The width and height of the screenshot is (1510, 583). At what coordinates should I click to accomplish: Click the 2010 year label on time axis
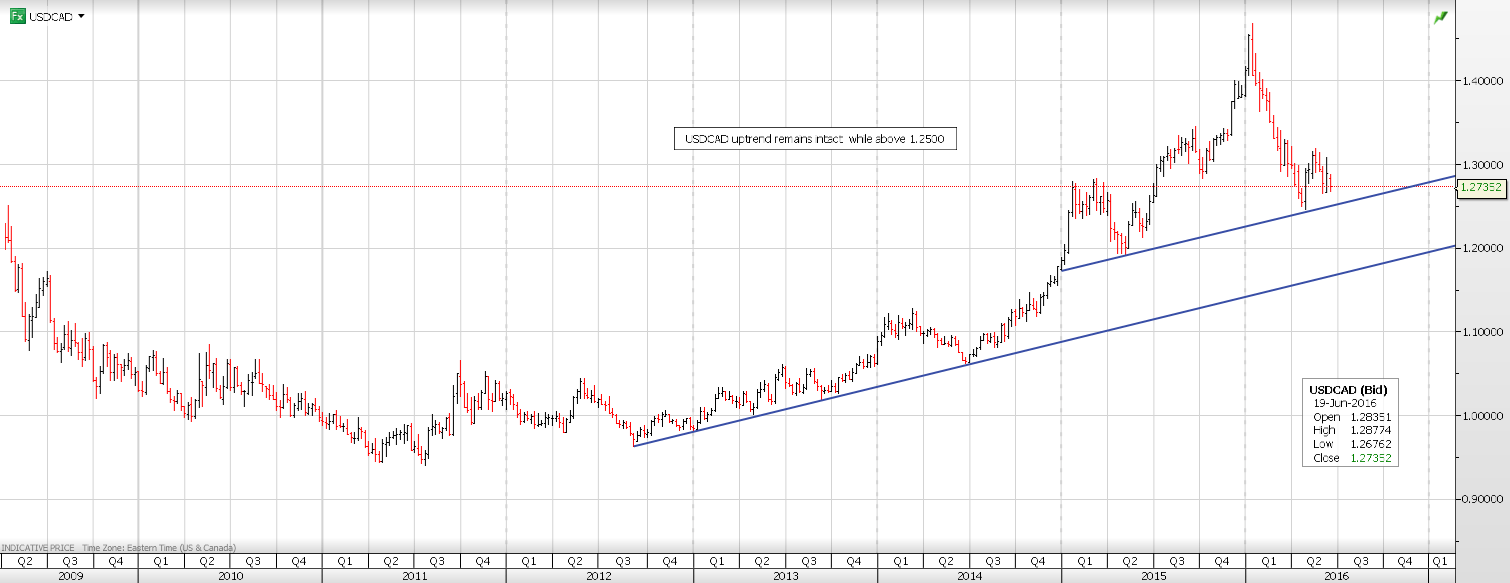tap(230, 576)
